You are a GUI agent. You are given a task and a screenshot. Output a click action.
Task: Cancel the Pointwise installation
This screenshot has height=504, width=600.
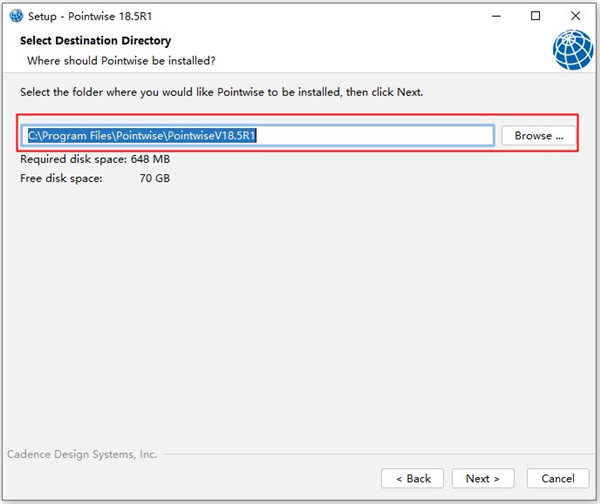point(558,478)
